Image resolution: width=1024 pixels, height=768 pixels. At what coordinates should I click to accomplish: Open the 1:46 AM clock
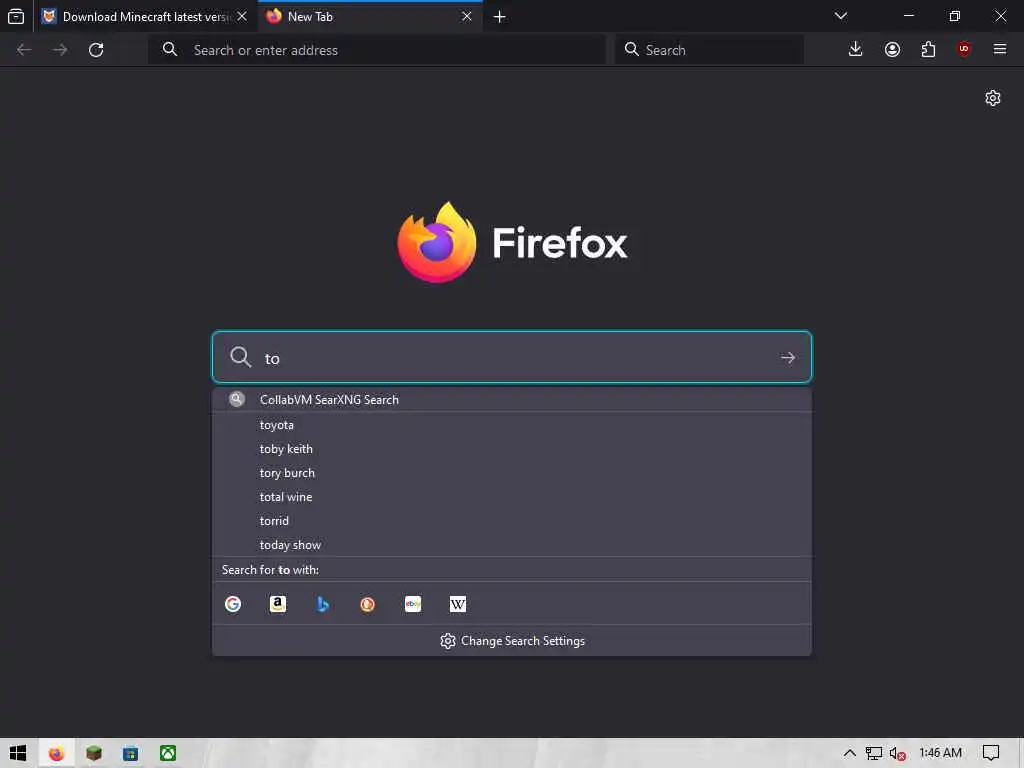(x=940, y=753)
